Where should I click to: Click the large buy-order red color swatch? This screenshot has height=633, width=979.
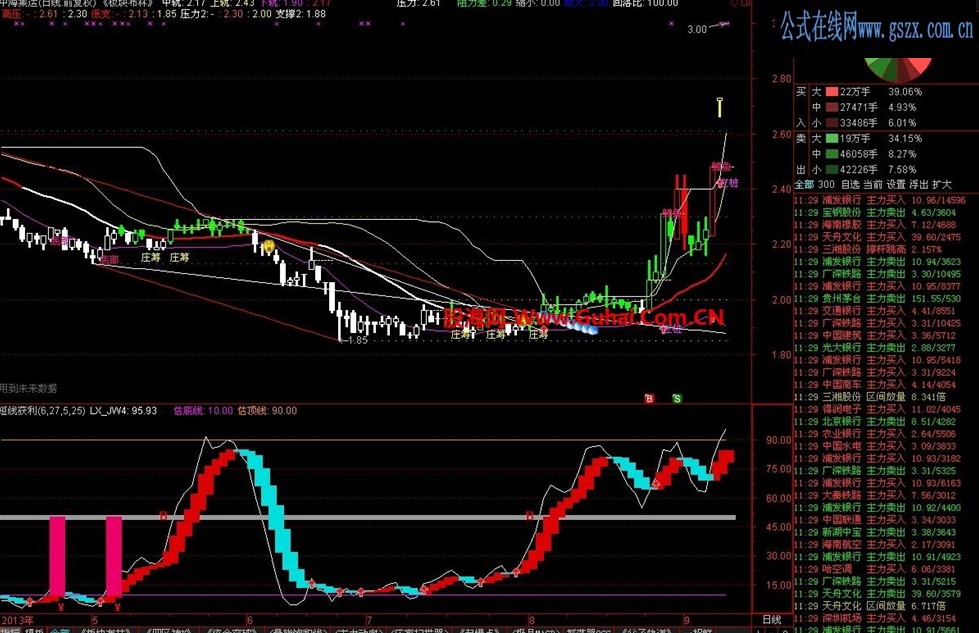point(832,92)
